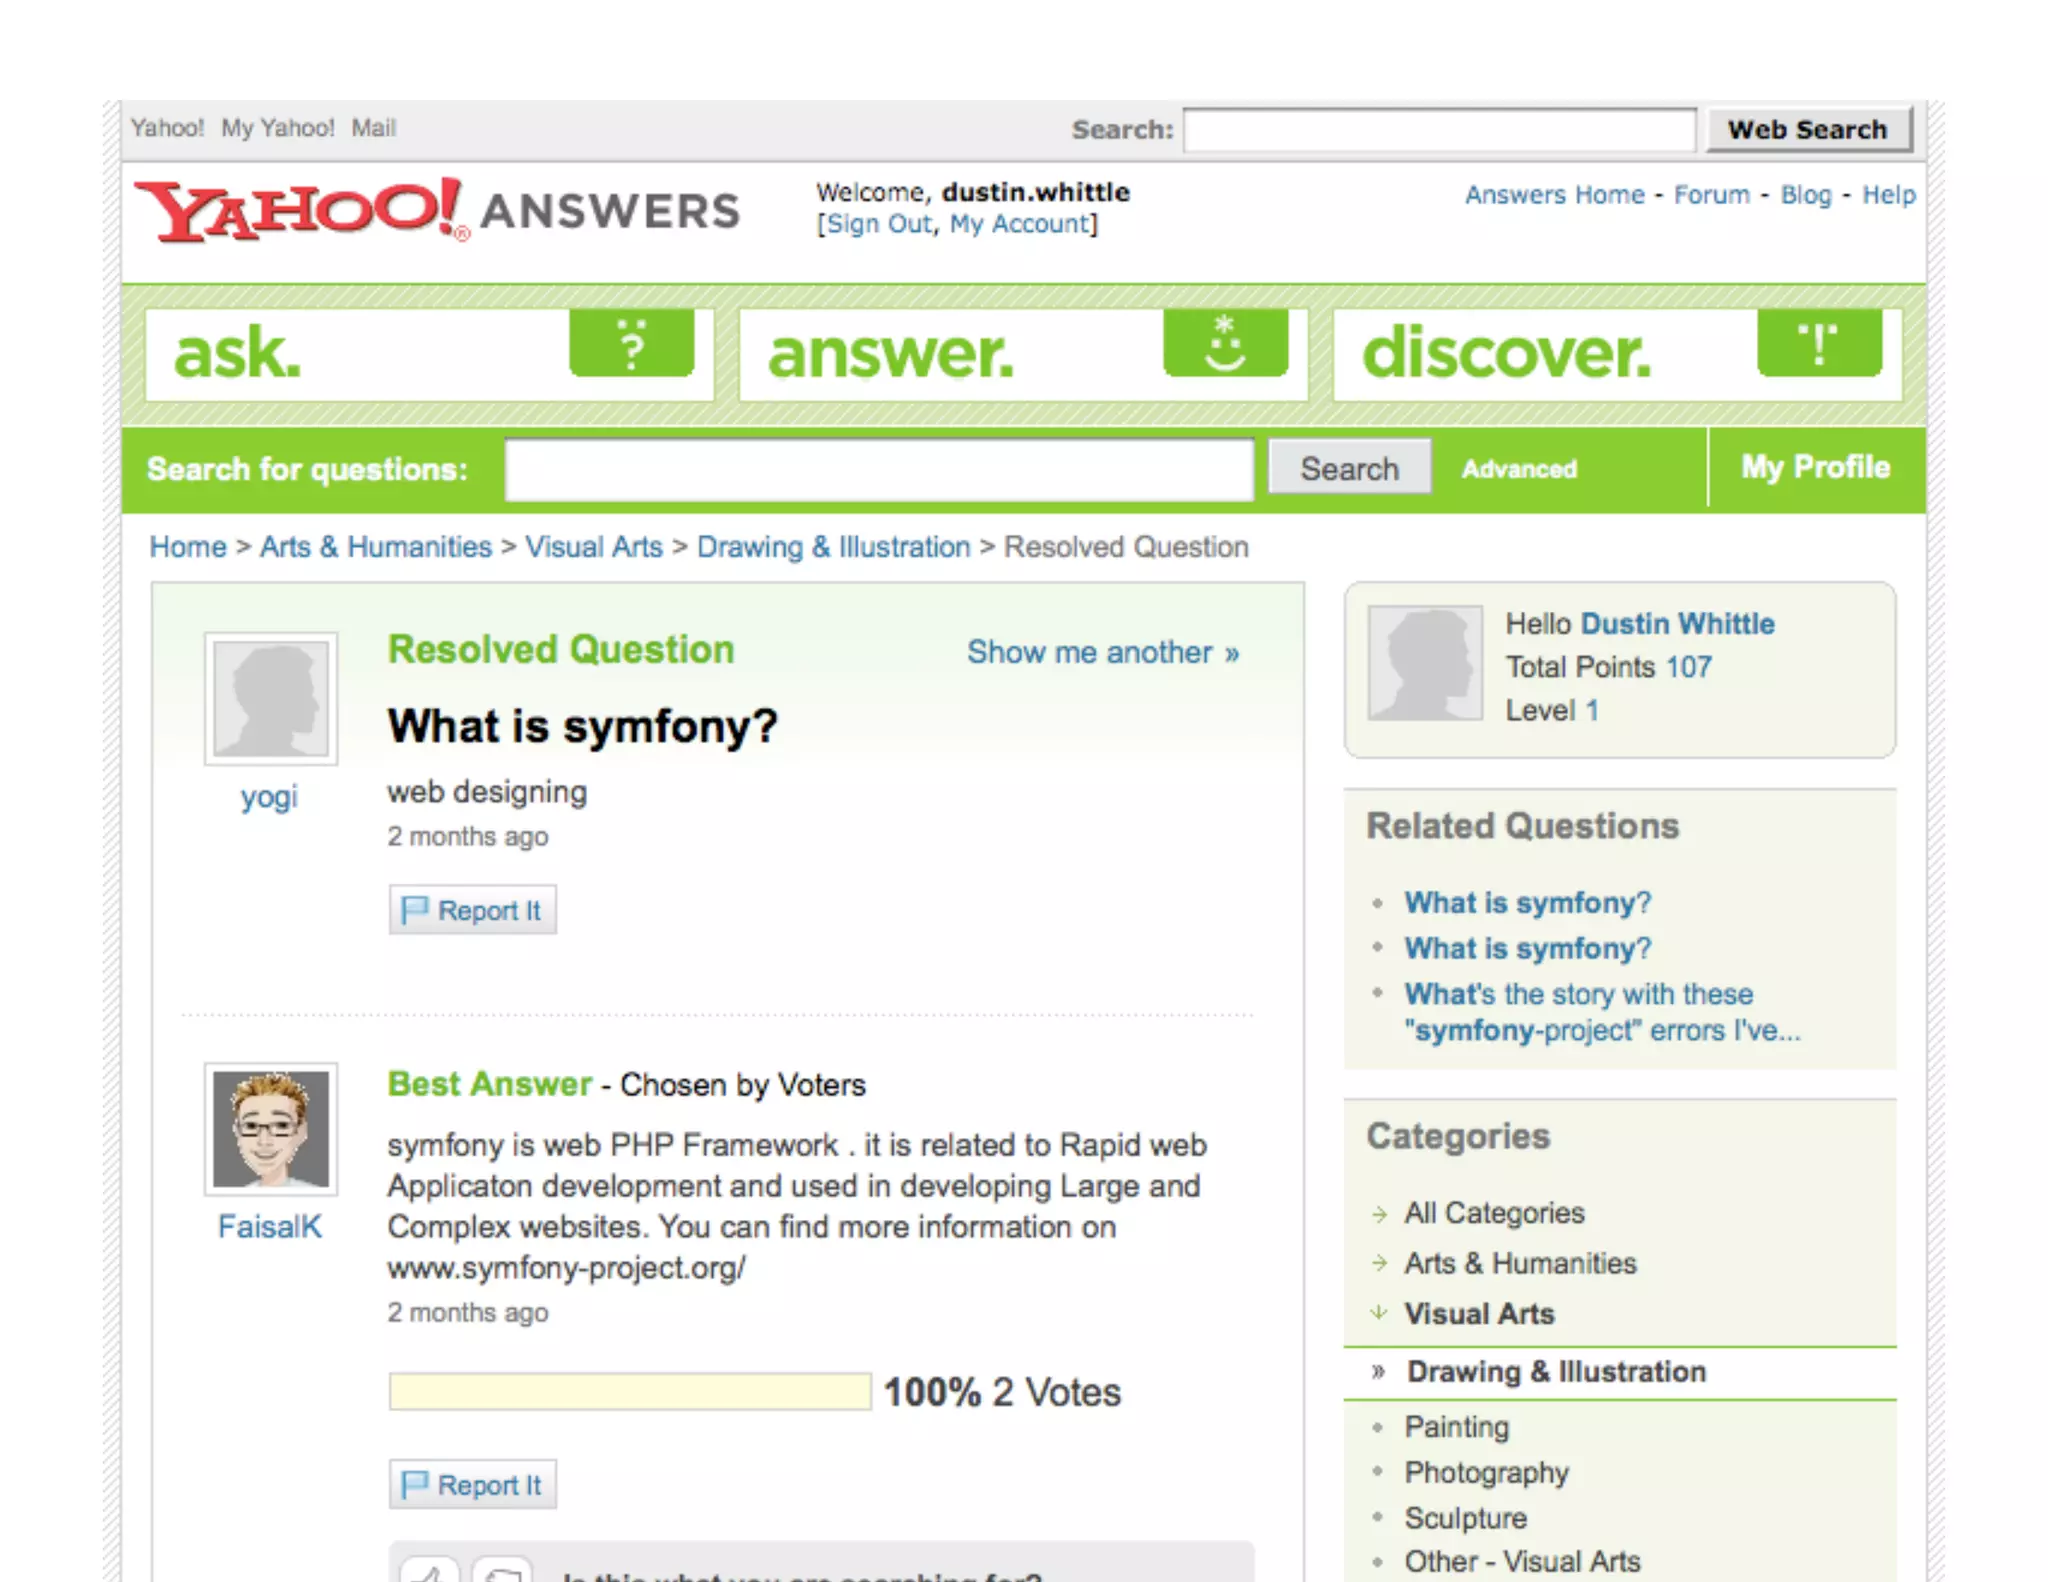Open FaisalK's username link
This screenshot has width=2048, height=1582.
[270, 1227]
